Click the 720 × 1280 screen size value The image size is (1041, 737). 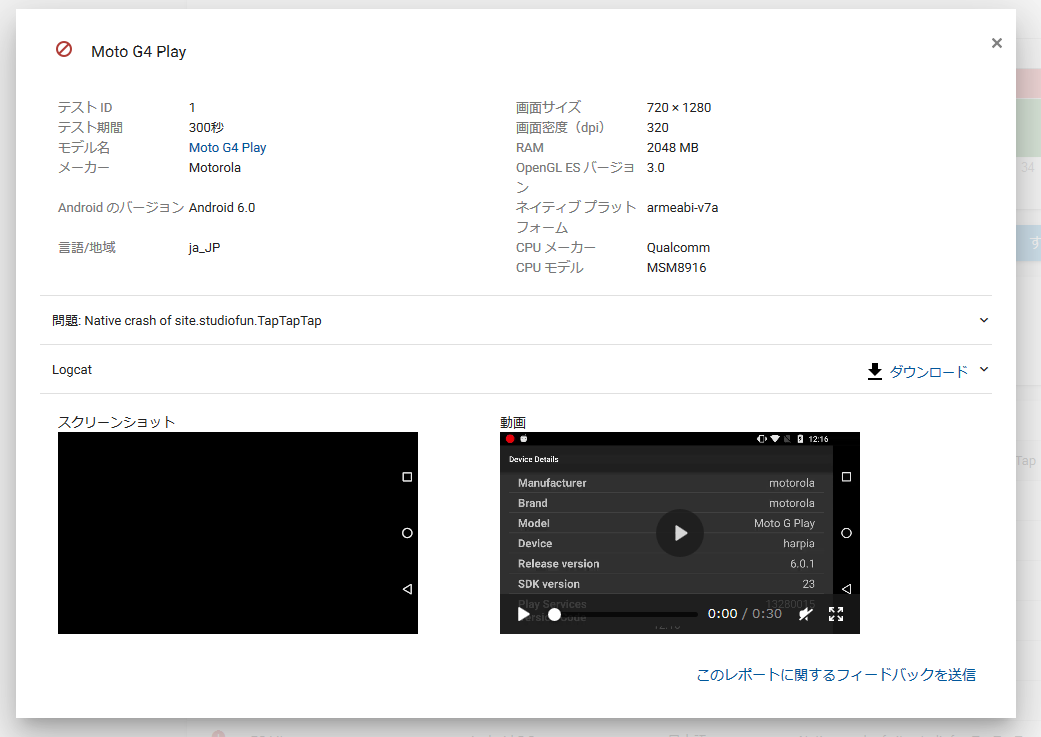tap(679, 108)
